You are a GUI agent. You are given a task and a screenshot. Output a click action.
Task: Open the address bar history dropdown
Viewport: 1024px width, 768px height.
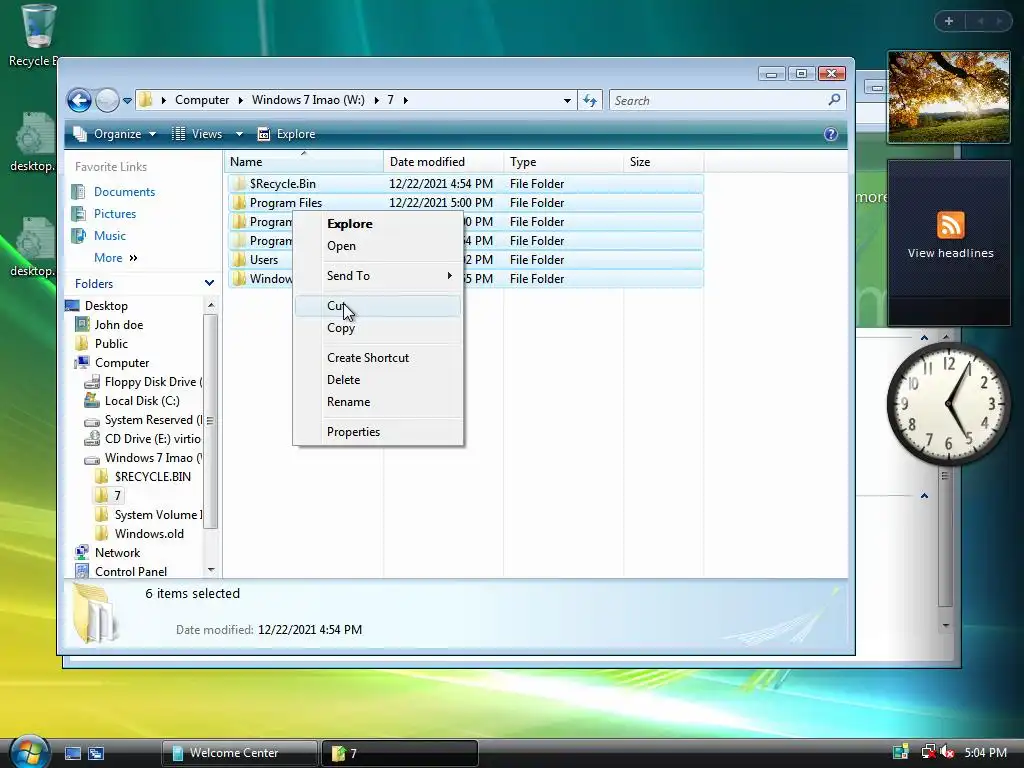coord(567,101)
